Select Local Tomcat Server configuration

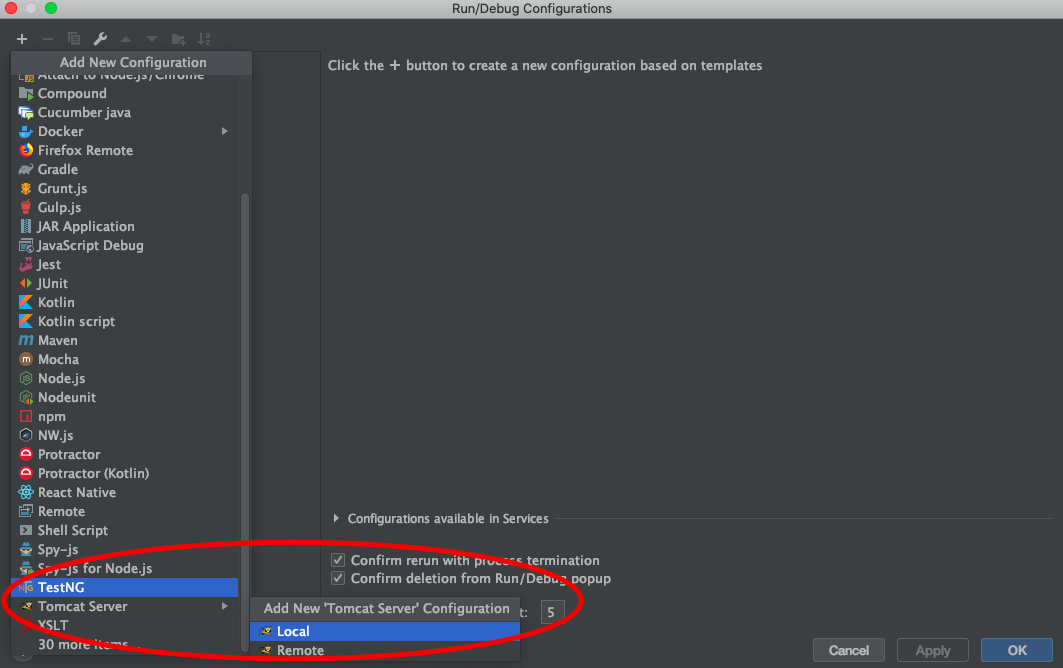384,631
